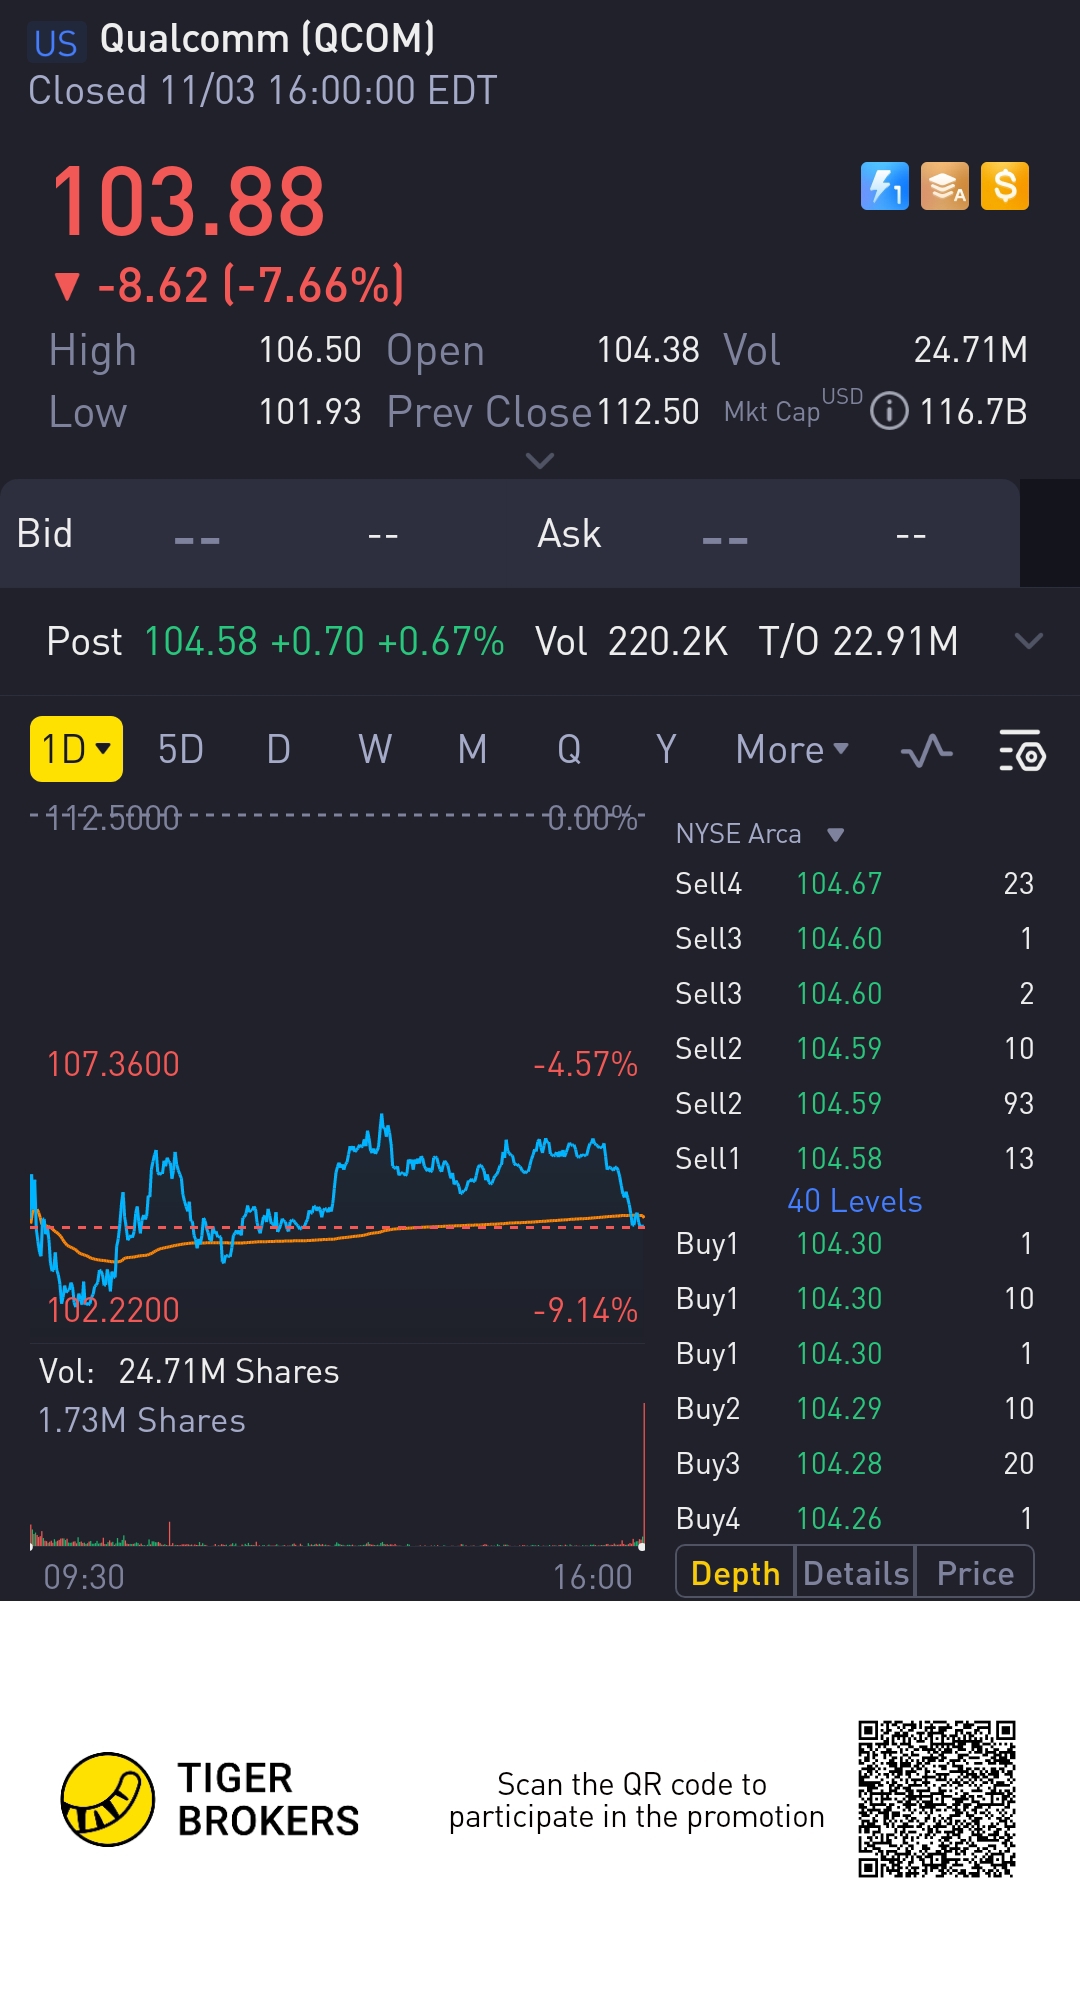Expand more quote stats below Prev Close

tap(540, 461)
